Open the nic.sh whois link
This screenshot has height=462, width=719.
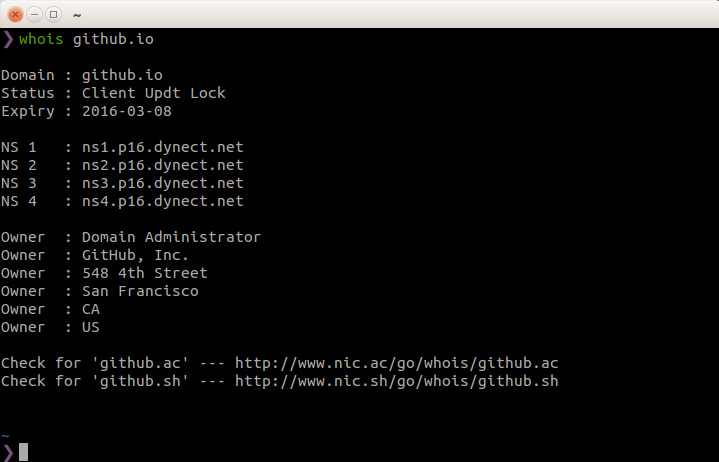pos(396,381)
